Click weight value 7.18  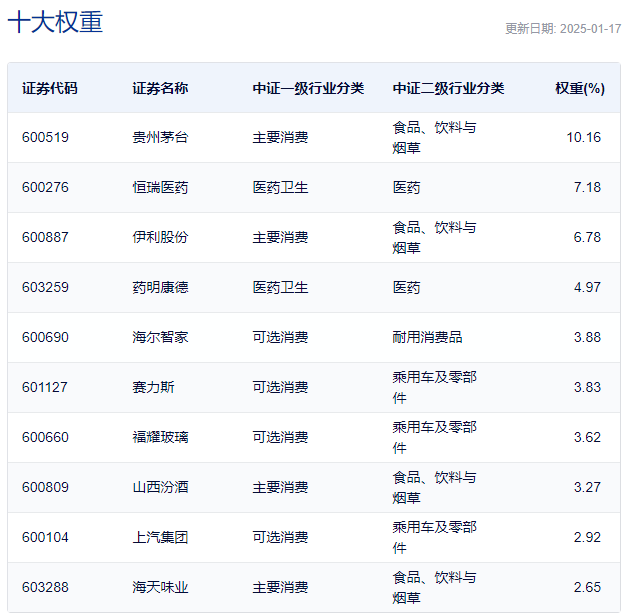tap(587, 187)
